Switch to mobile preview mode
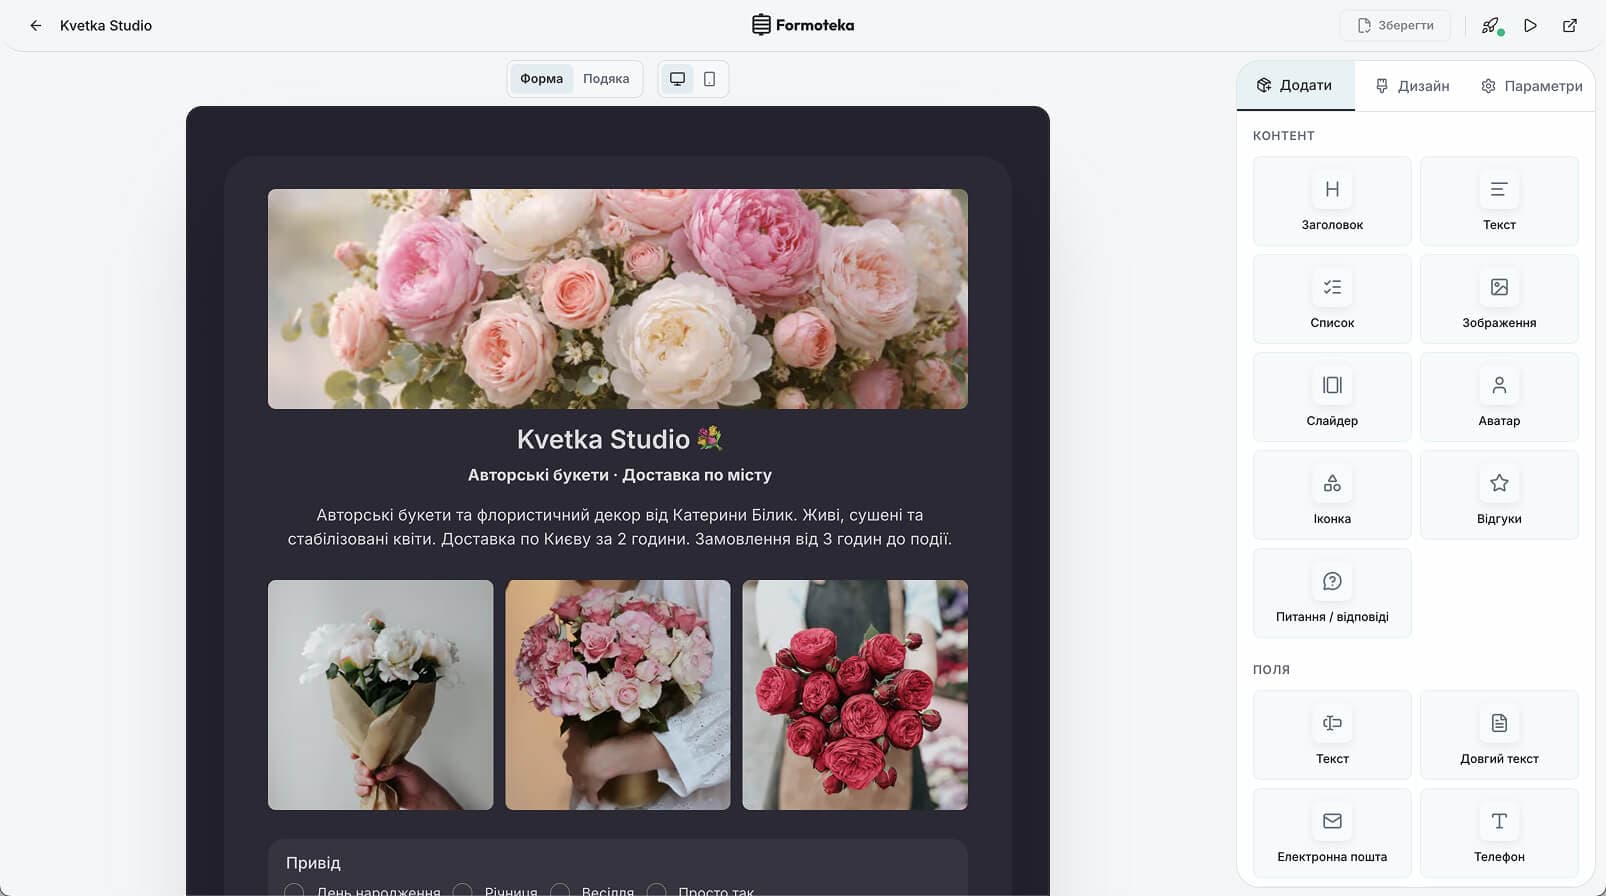Image resolution: width=1606 pixels, height=896 pixels. pyautogui.click(x=709, y=79)
